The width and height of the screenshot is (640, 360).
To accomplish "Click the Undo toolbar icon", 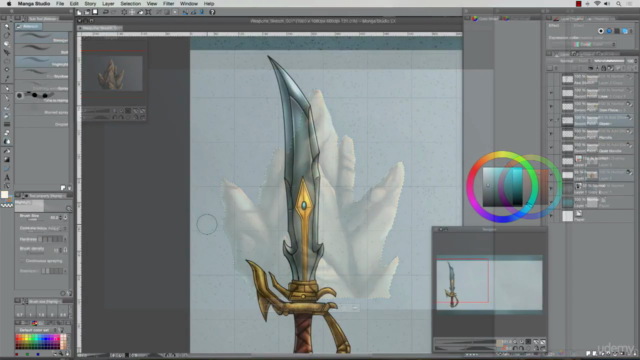I will point(106,12).
